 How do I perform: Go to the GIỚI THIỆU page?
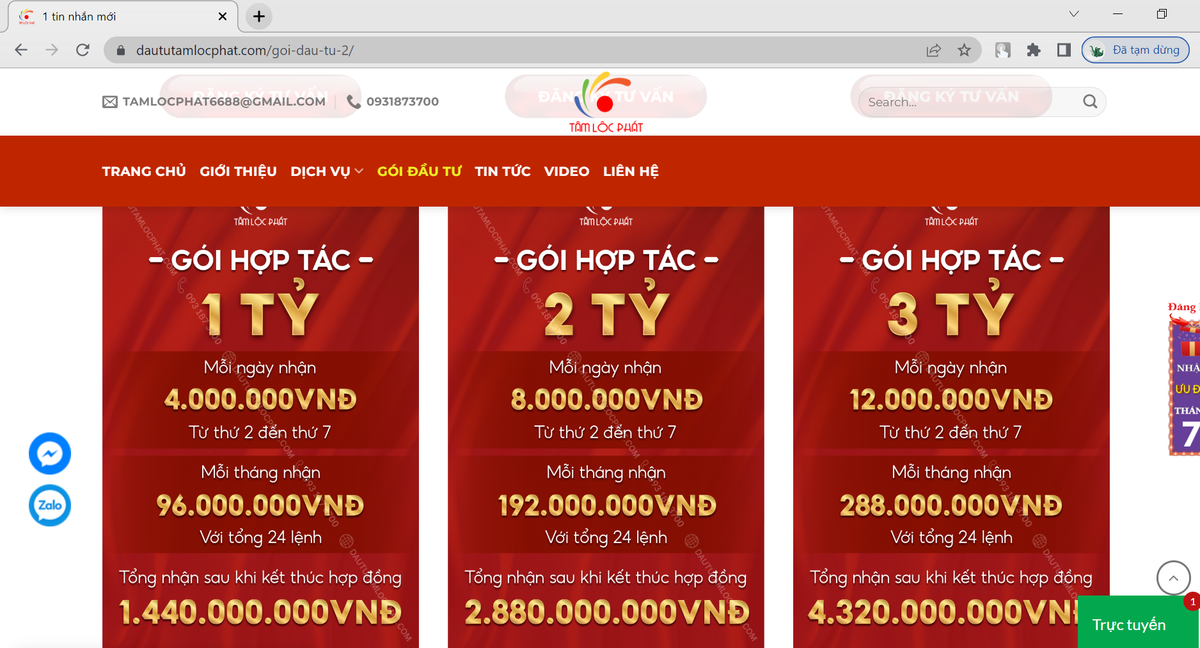coord(238,171)
